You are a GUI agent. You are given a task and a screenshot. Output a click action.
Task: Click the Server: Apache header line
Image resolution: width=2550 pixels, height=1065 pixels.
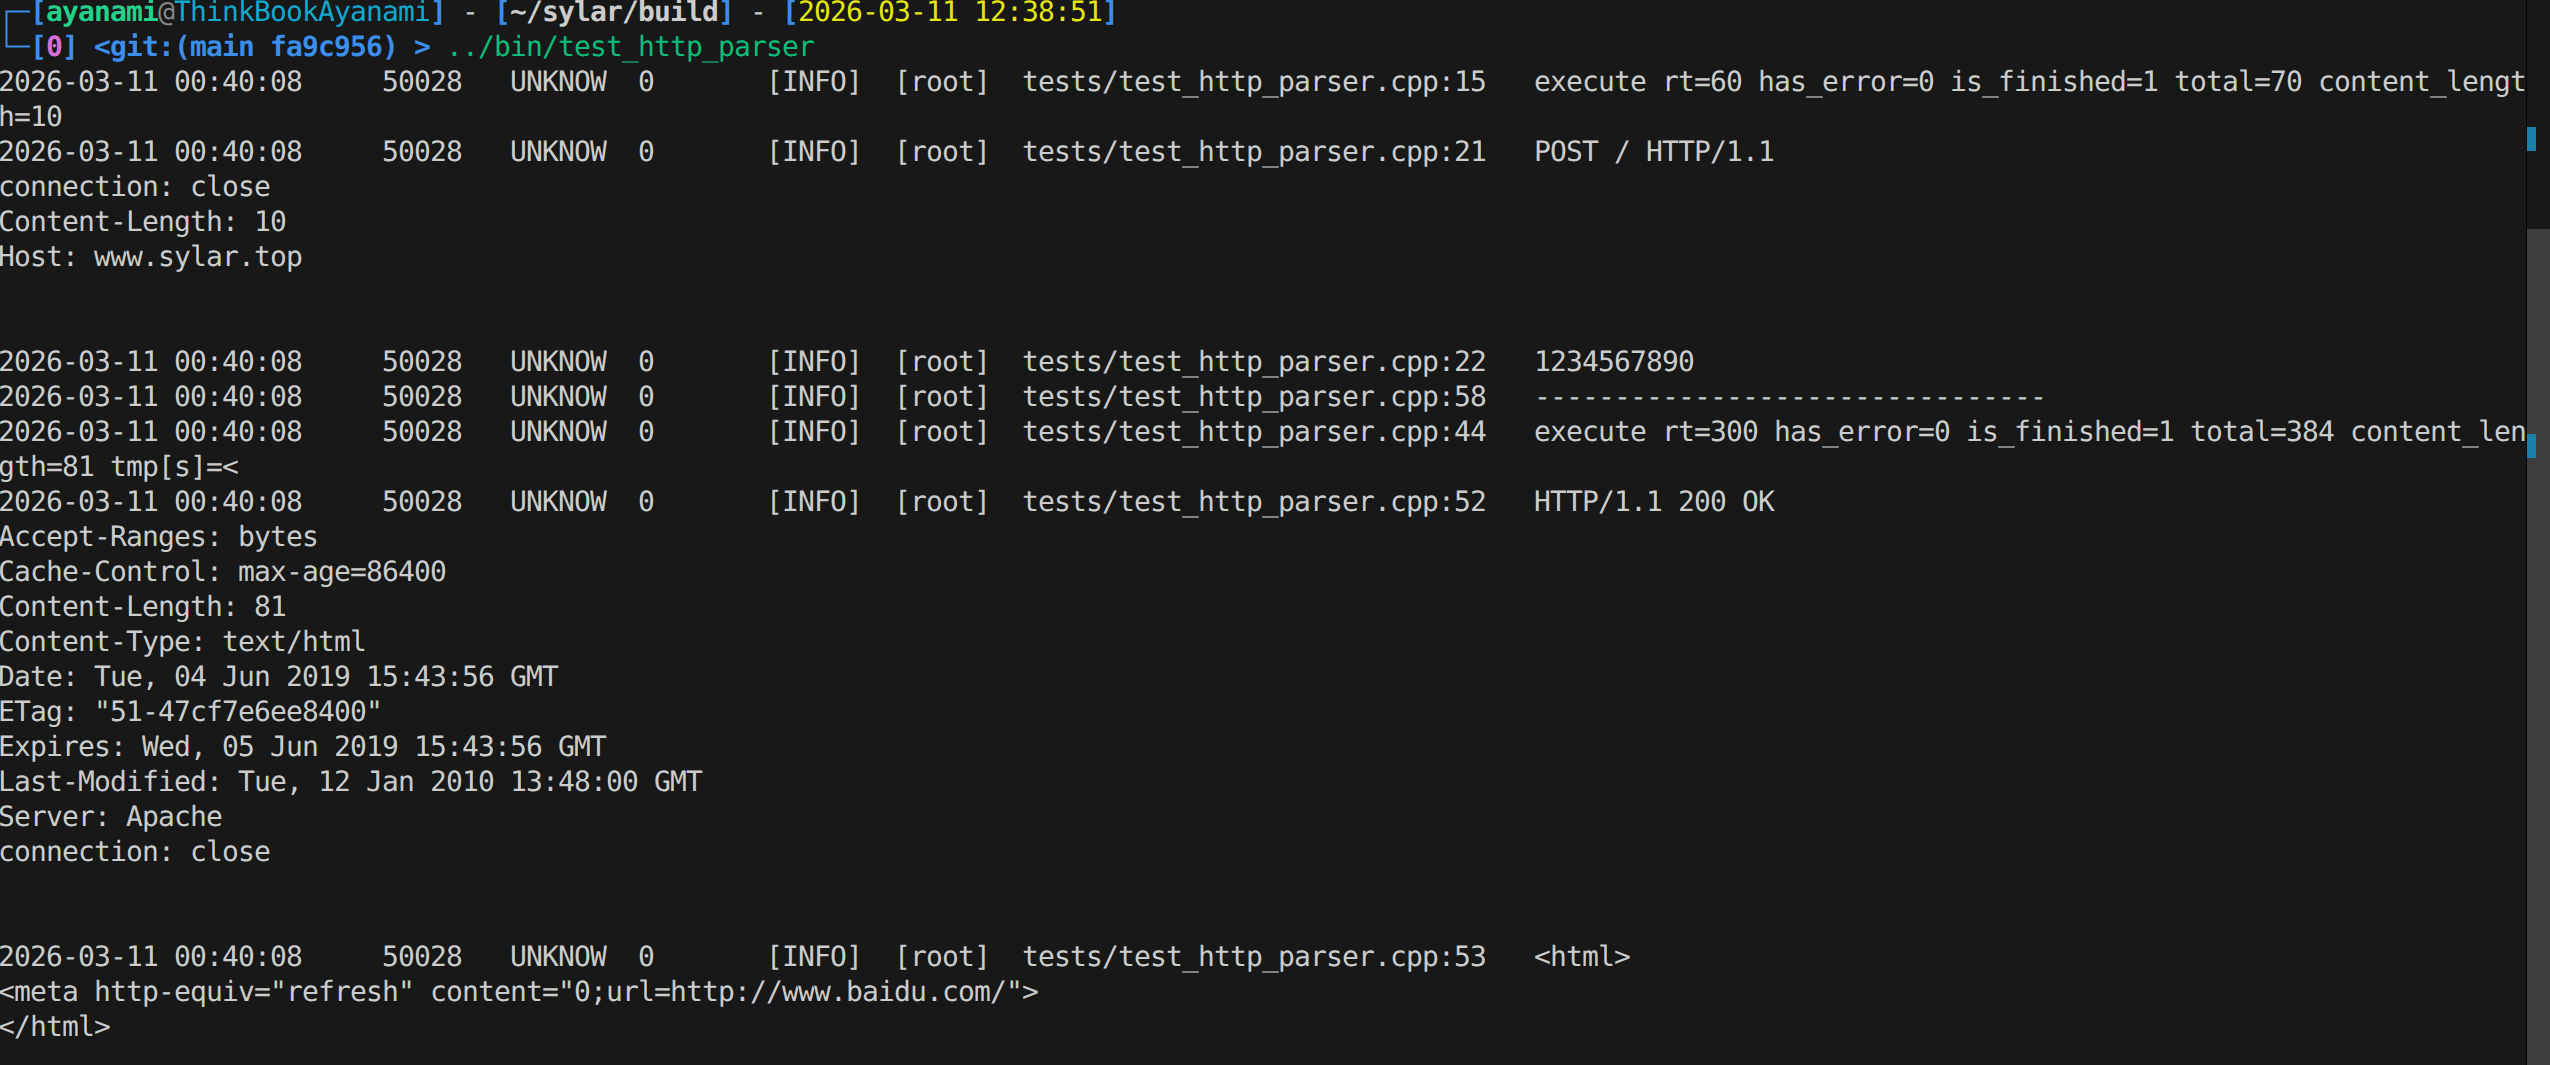111,817
